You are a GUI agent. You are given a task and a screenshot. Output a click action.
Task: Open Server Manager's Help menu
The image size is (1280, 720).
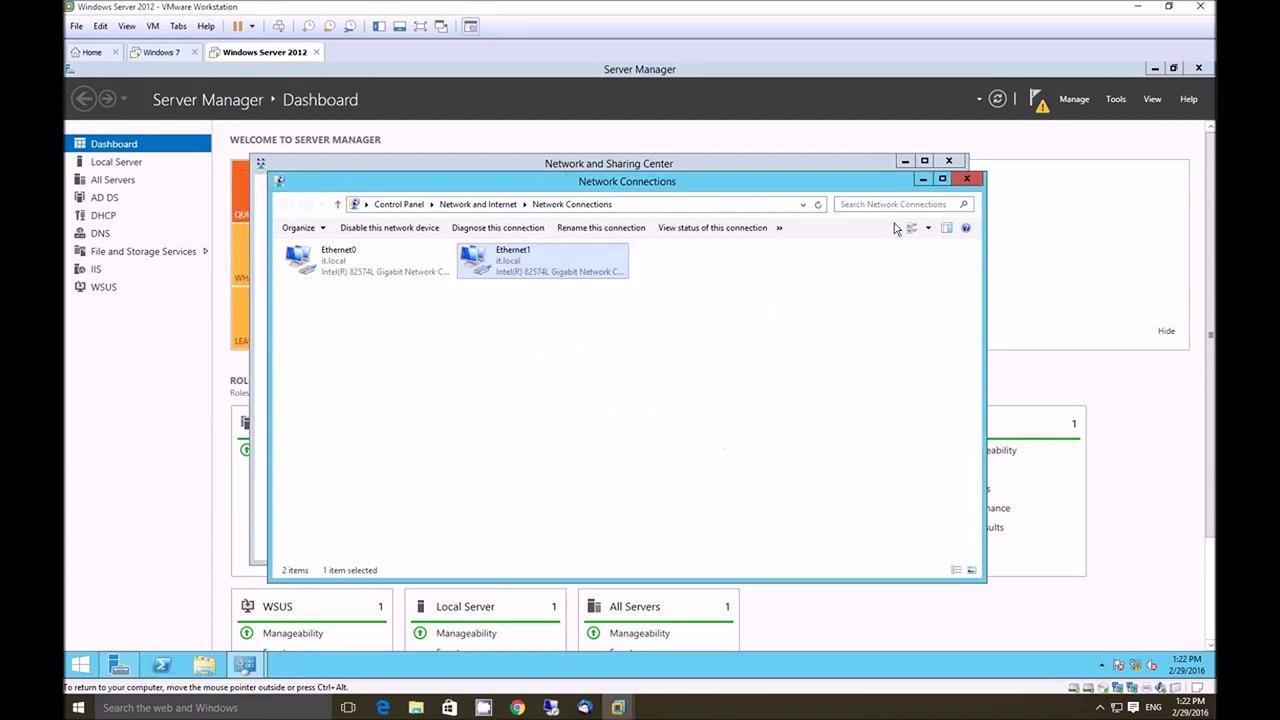pos(1189,99)
